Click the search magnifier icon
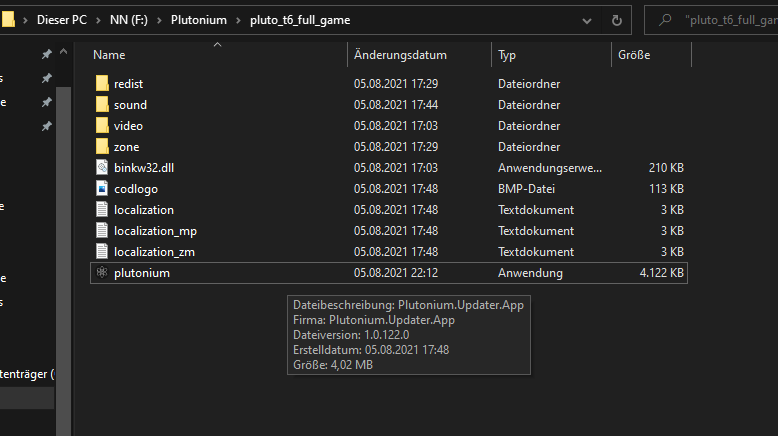778x436 pixels. [x=665, y=20]
